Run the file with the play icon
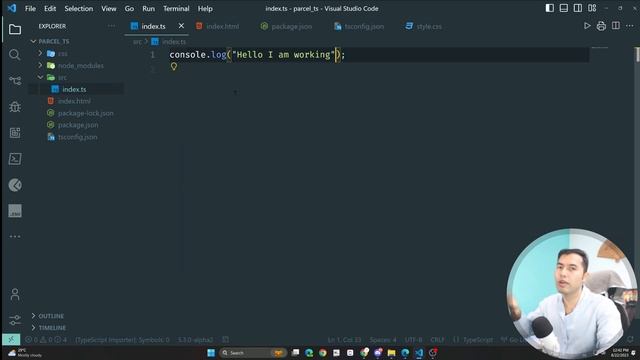The width and height of the screenshot is (640, 360). coord(587,26)
